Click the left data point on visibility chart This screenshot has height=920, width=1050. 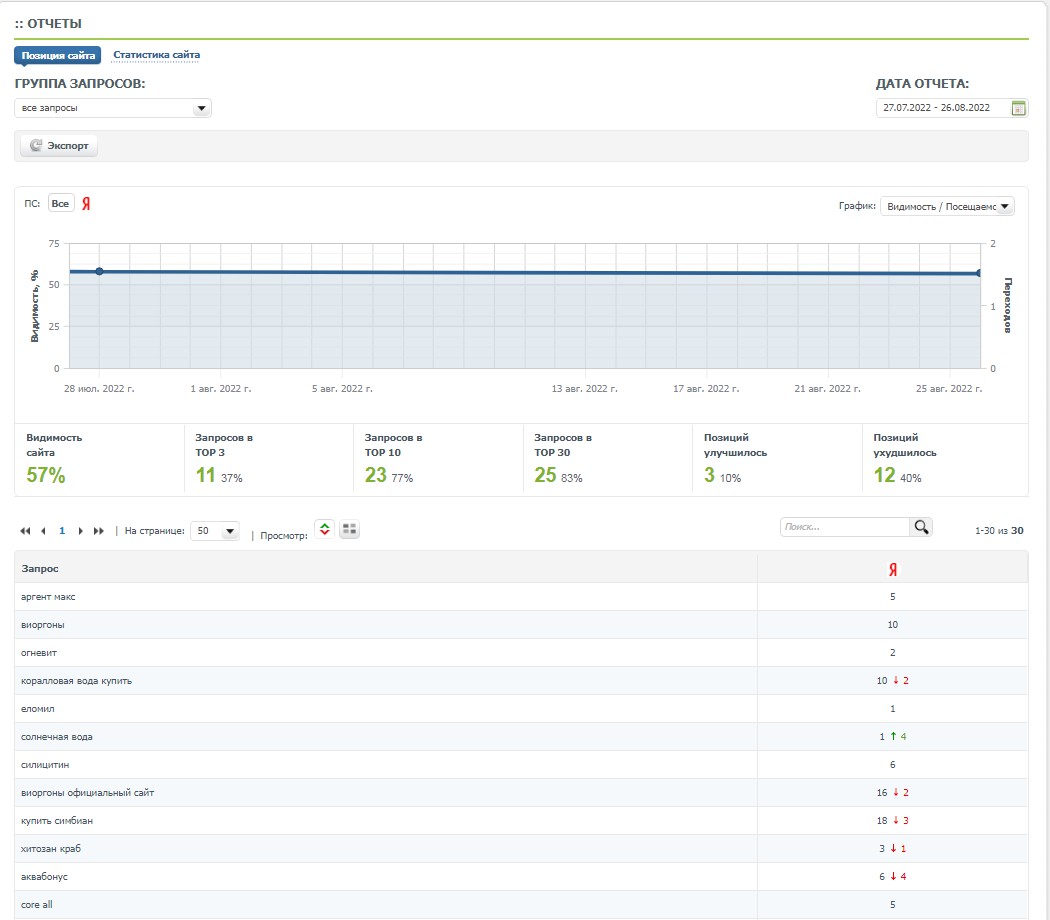(99, 271)
